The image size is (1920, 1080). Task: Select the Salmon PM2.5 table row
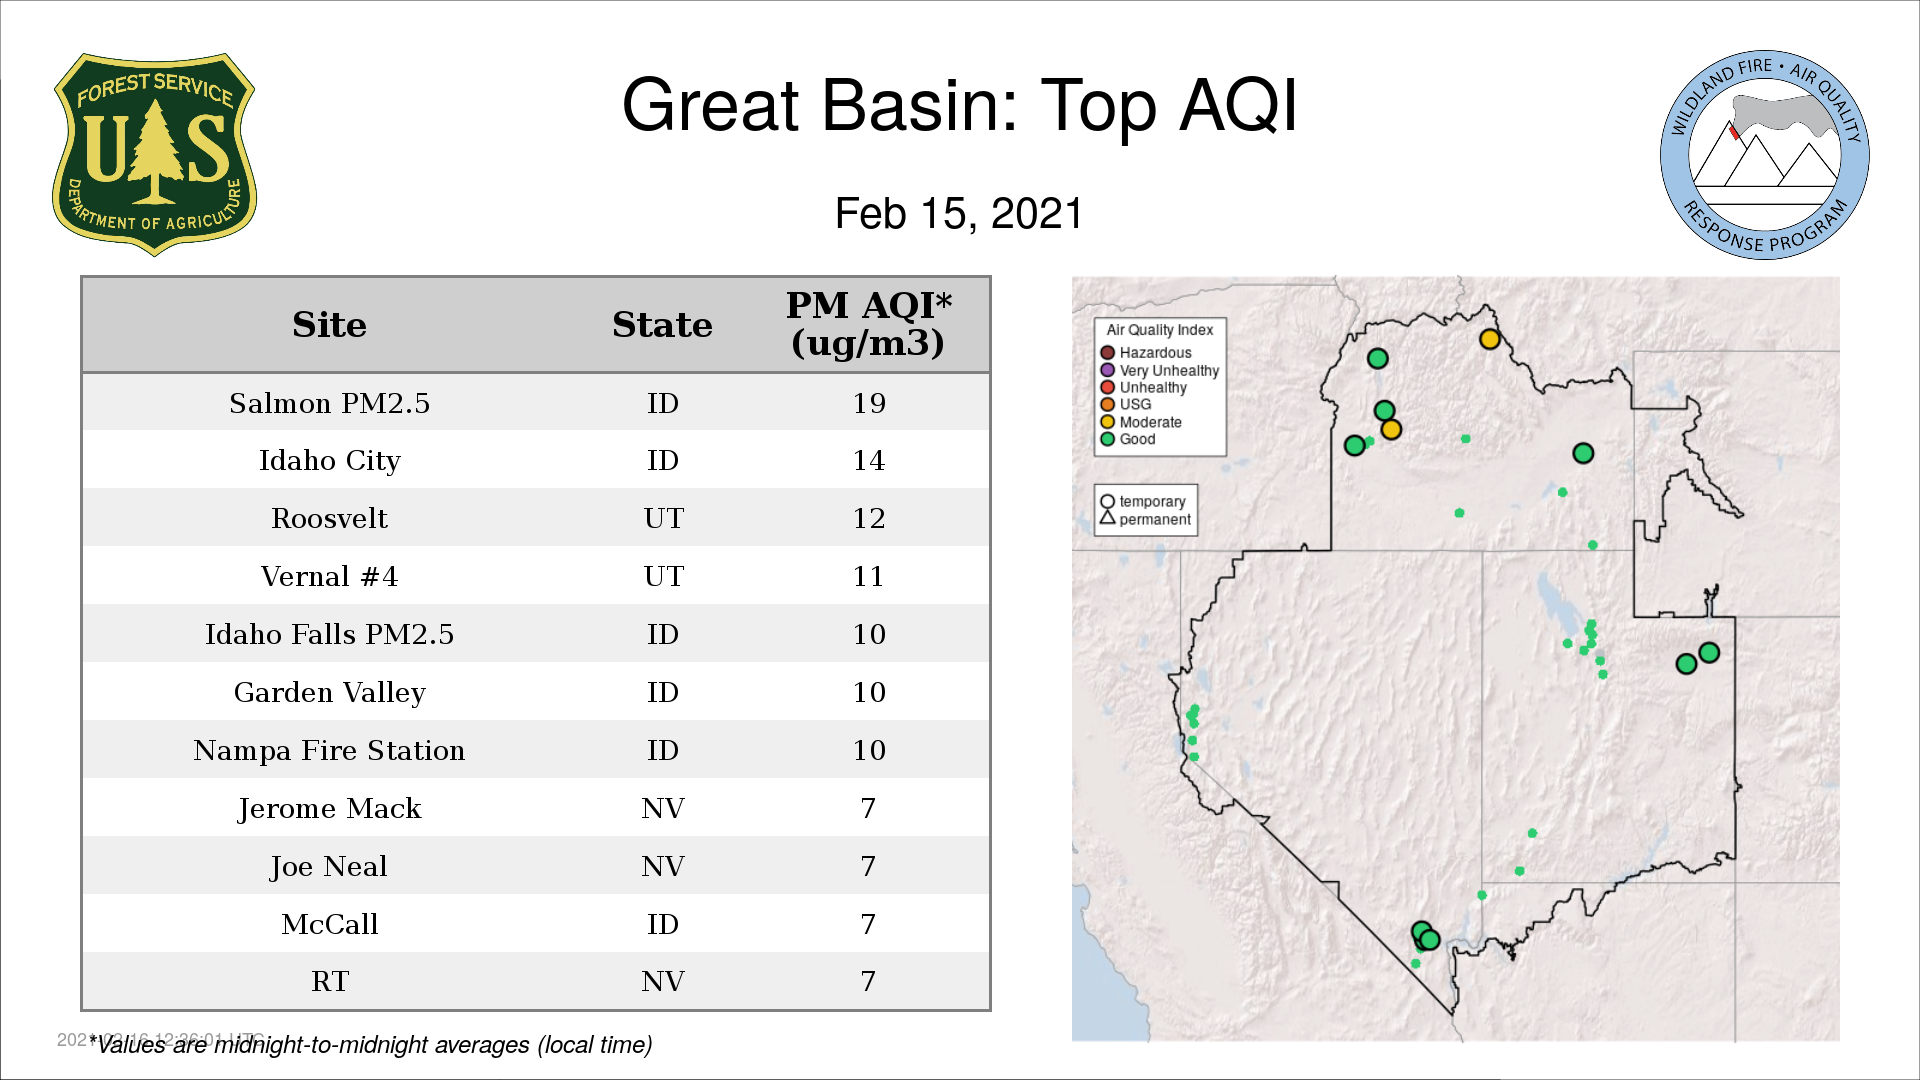536,403
